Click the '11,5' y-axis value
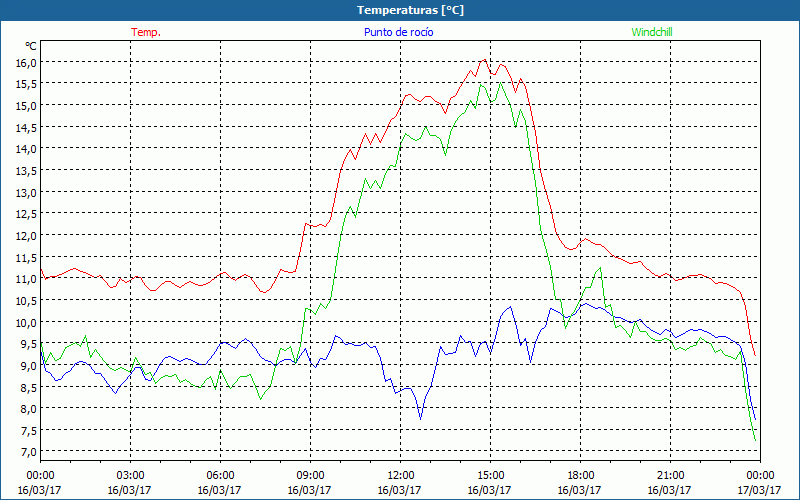This screenshot has height=500, width=800. (26, 258)
